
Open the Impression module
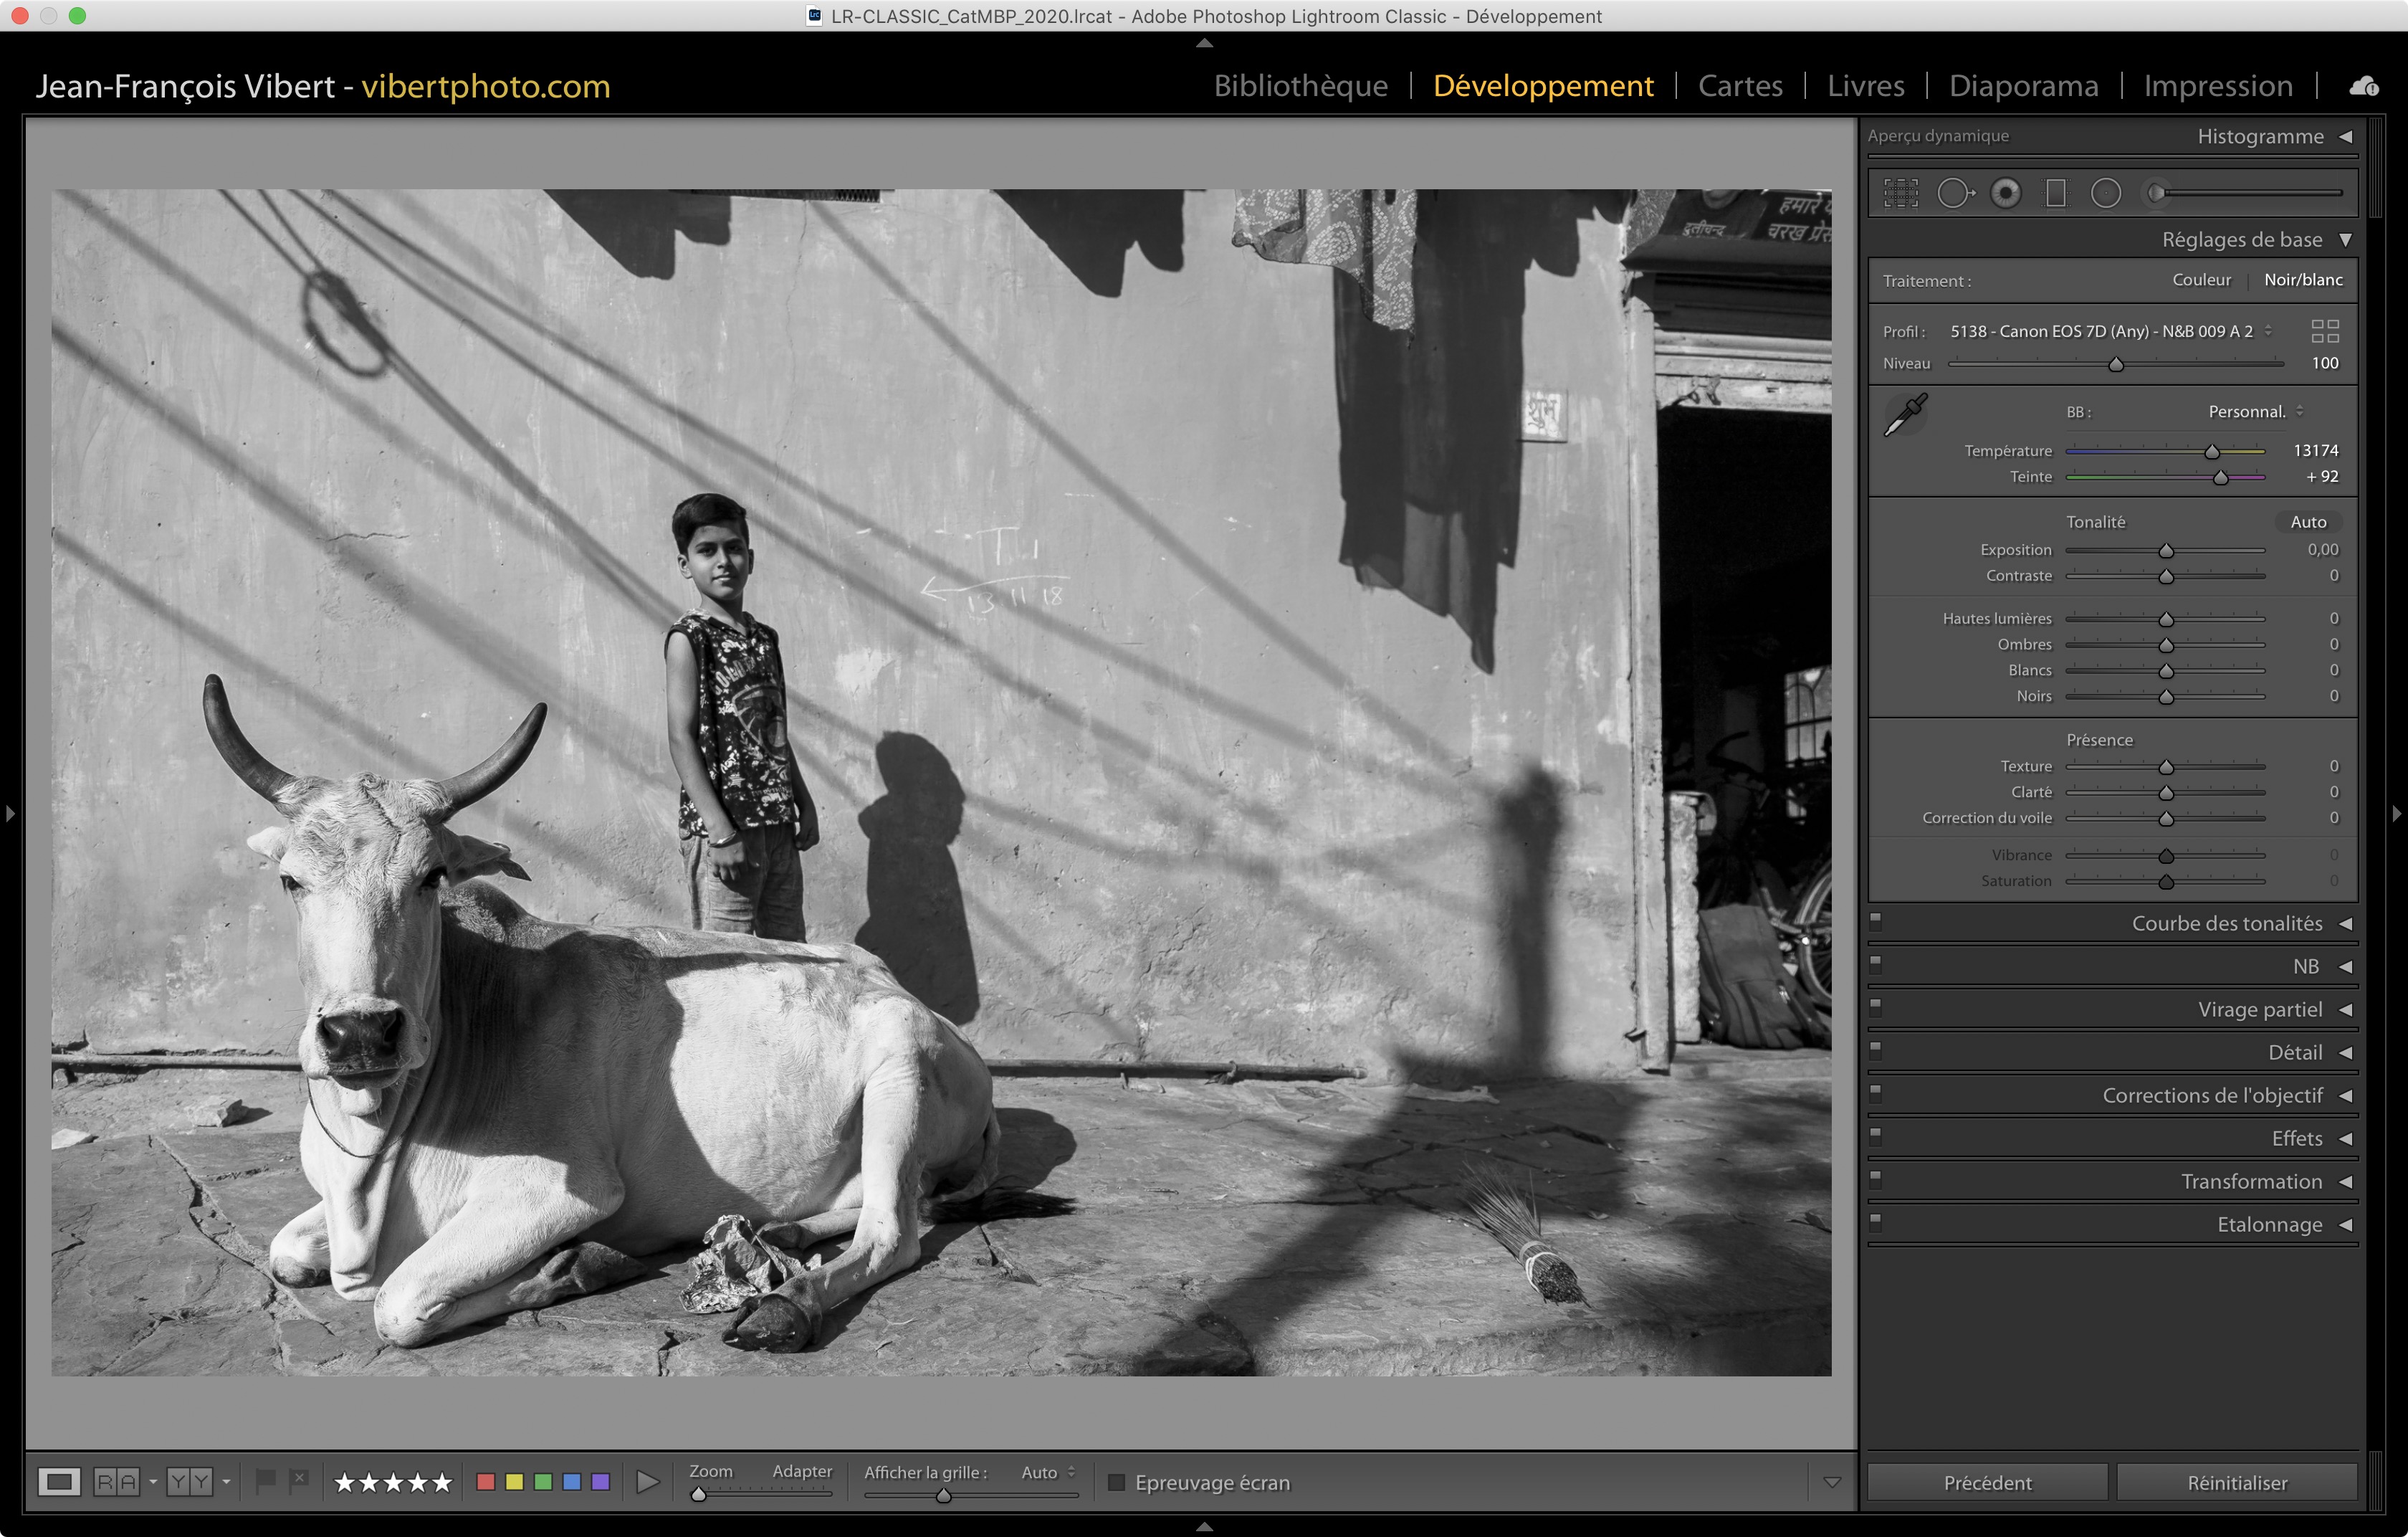[2218, 86]
